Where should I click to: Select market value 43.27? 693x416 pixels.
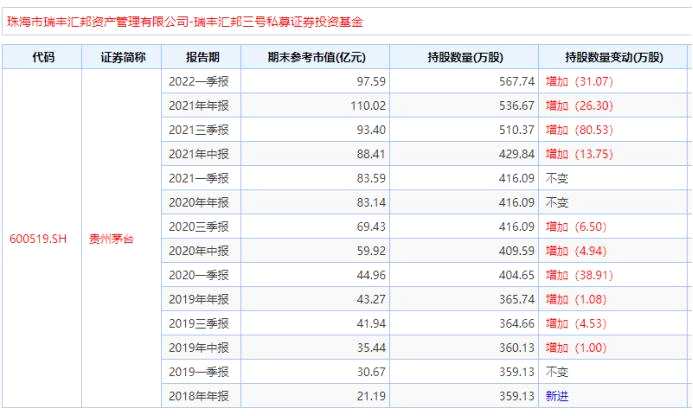point(371,299)
